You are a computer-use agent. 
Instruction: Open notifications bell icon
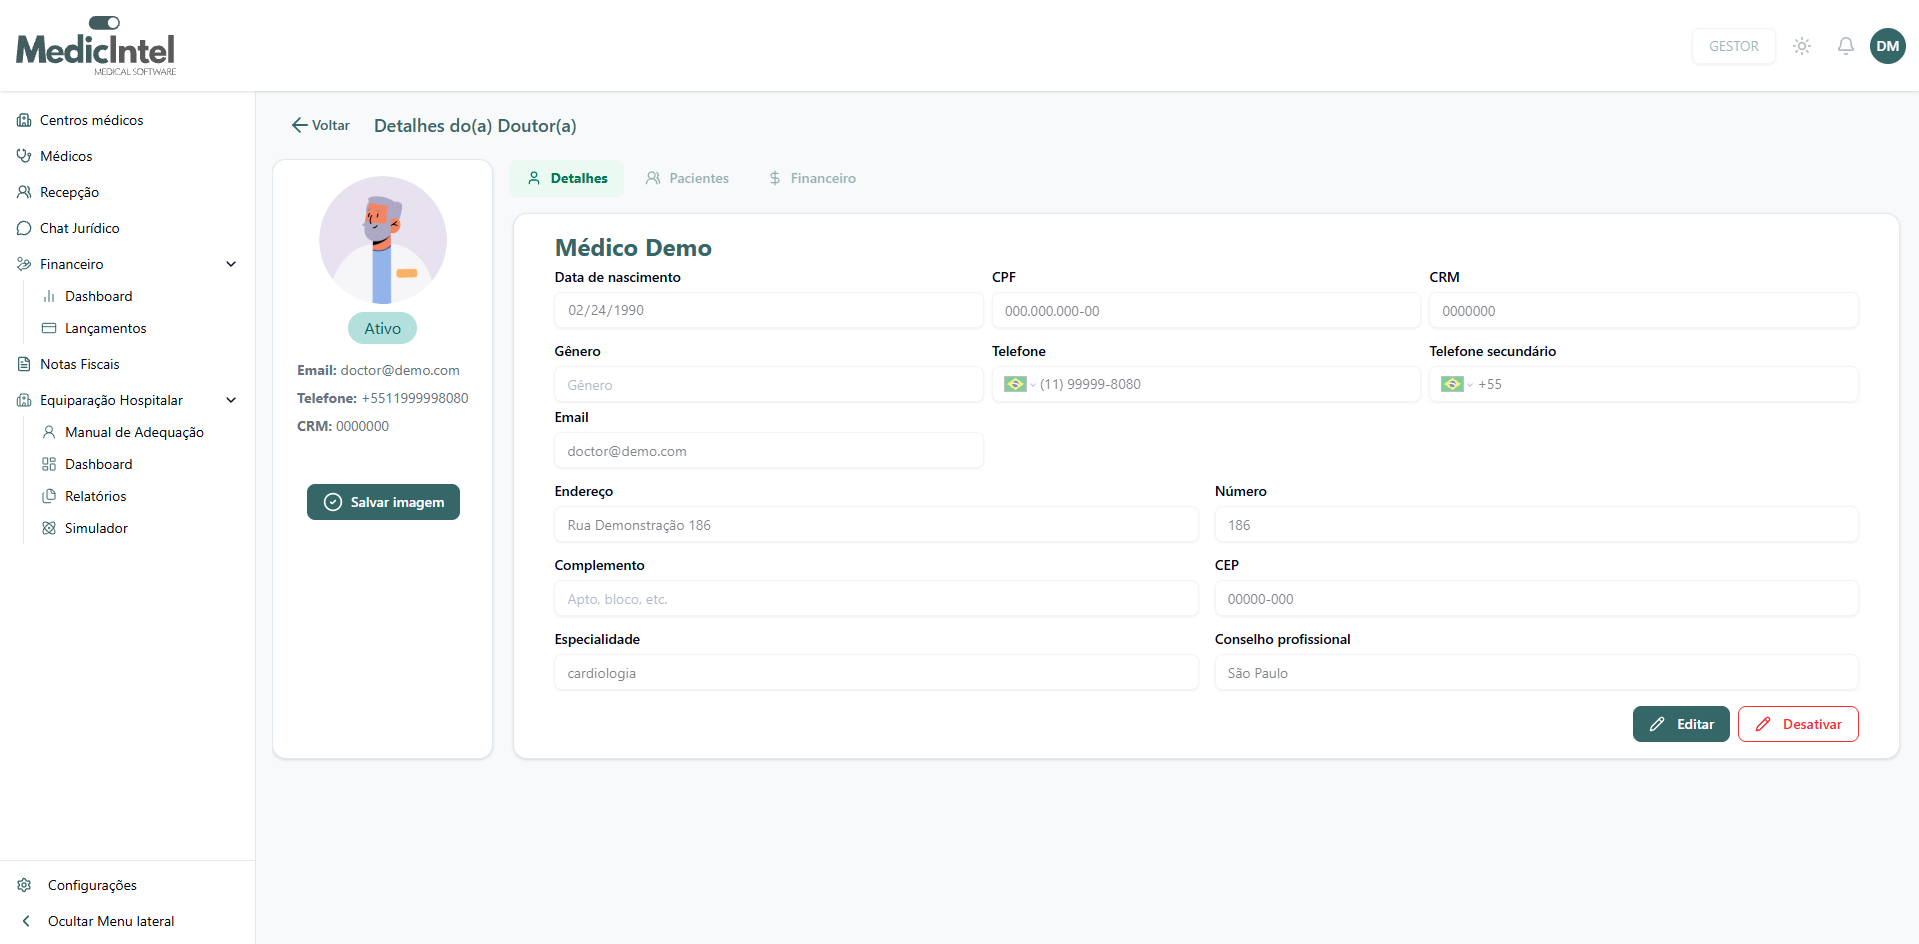(x=1845, y=46)
